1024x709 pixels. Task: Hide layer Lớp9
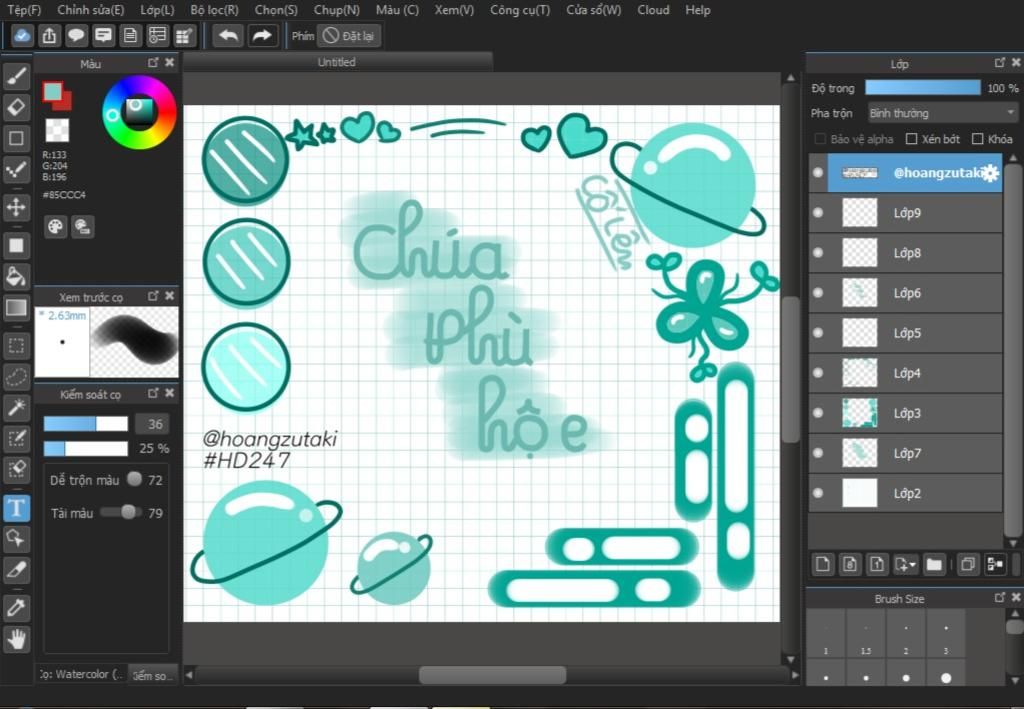818,212
